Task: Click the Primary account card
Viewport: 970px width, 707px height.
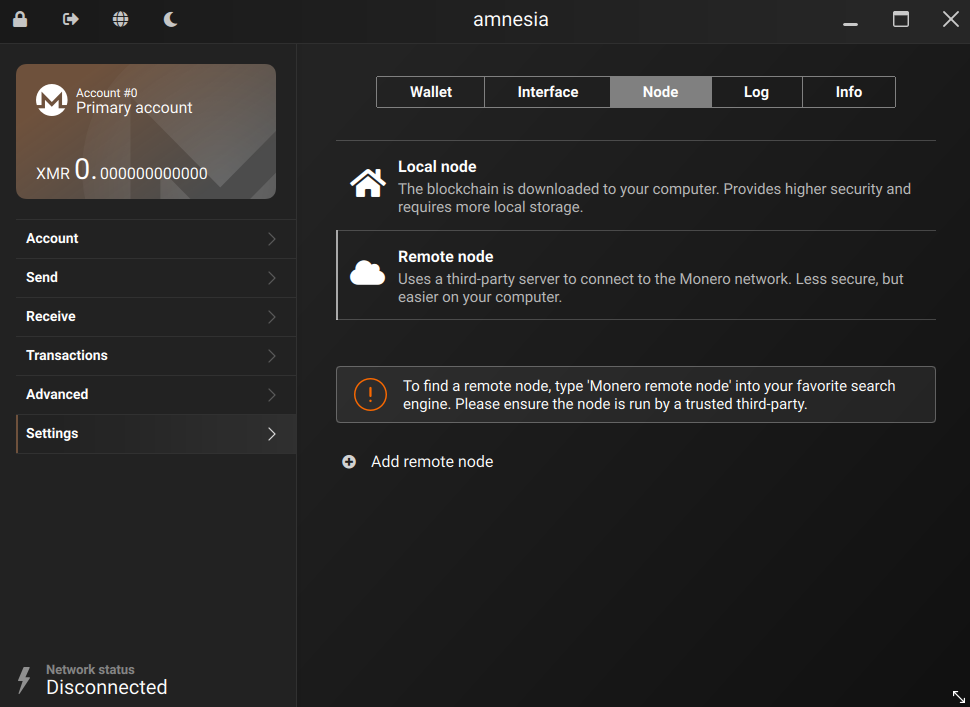Action: pyautogui.click(x=146, y=131)
